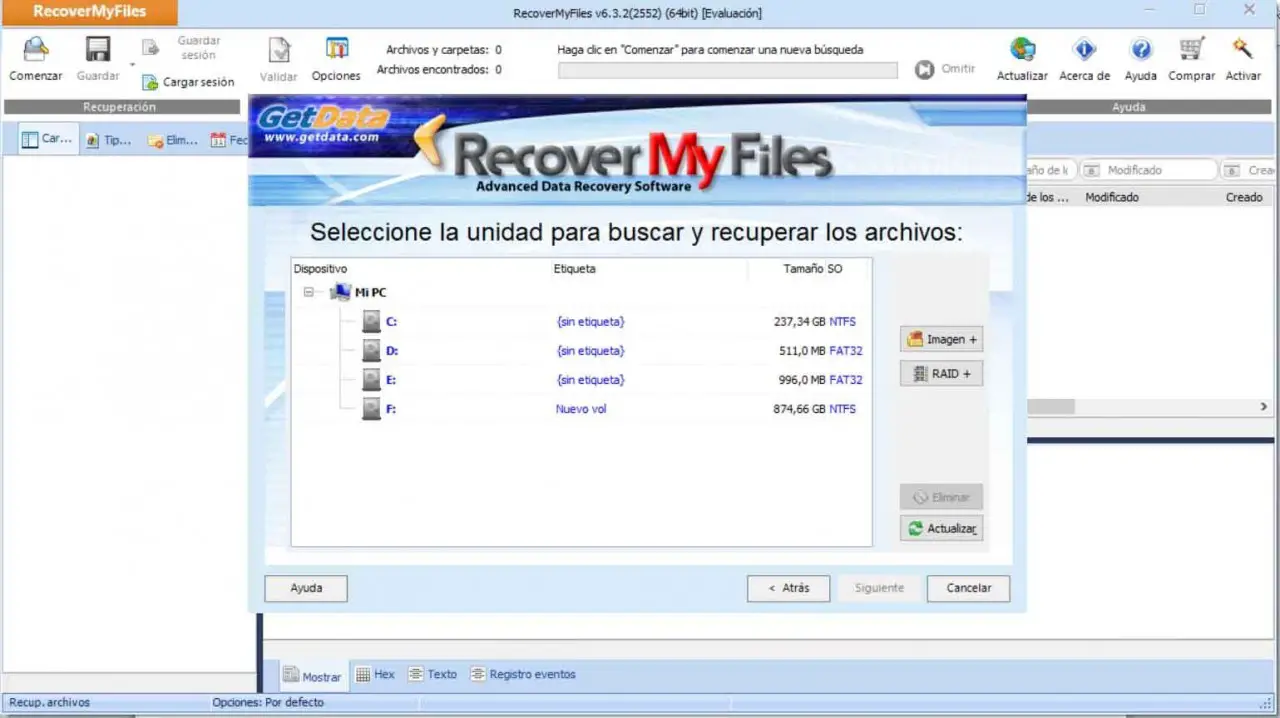Image resolution: width=1280 pixels, height=718 pixels.
Task: Click the RAID + button
Action: 941,373
